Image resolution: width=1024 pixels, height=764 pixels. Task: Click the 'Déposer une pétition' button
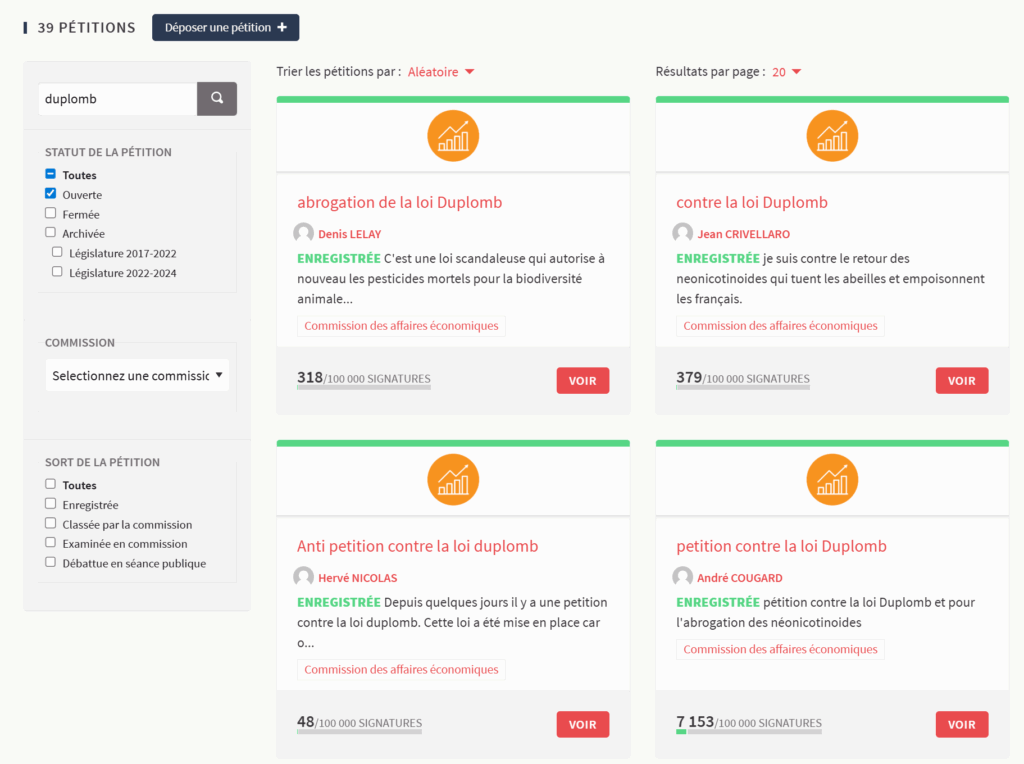tap(225, 28)
